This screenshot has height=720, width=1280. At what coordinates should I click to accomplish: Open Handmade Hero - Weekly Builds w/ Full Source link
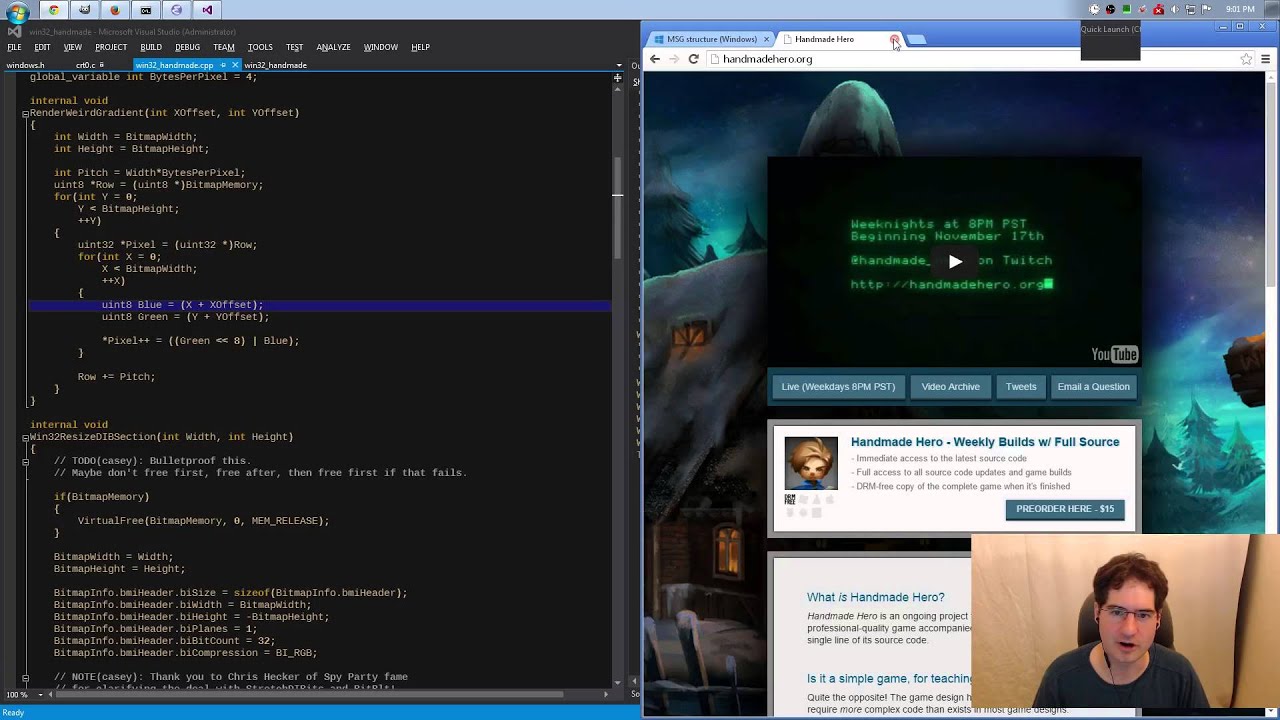(985, 442)
